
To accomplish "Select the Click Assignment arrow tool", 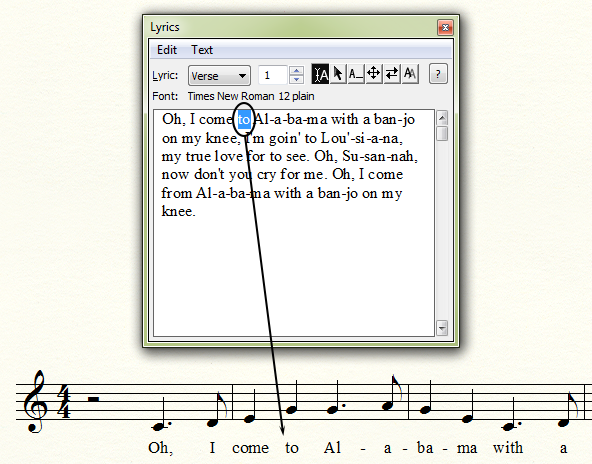I will (338, 74).
